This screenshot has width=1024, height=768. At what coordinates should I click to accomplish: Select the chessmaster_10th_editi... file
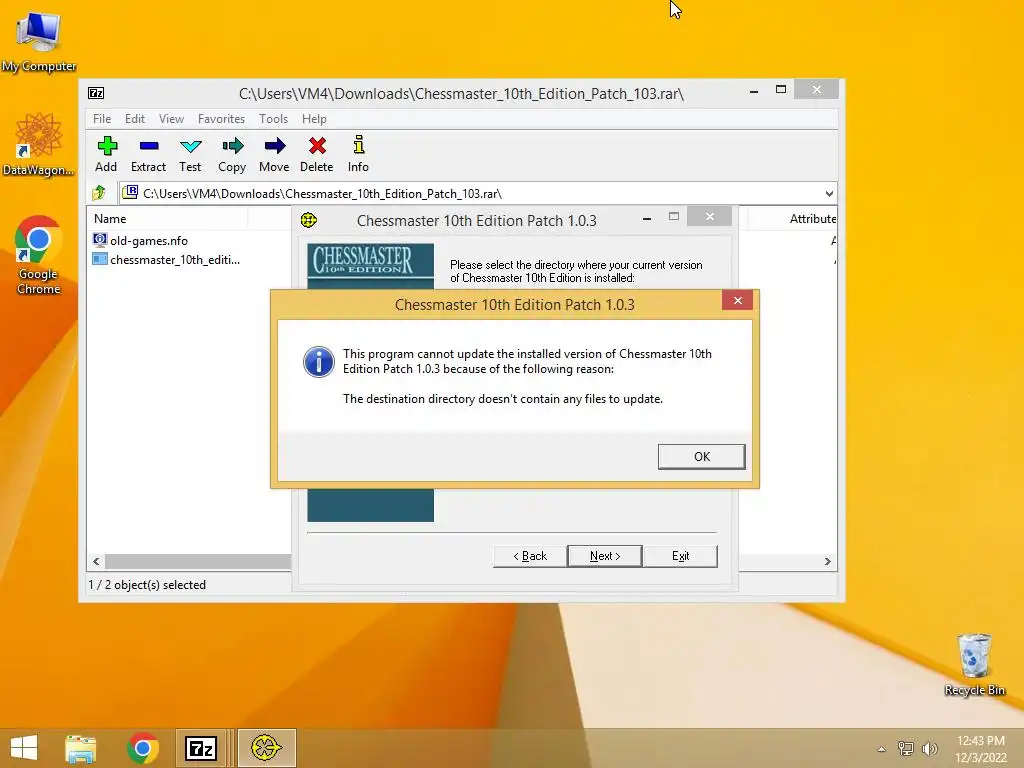(x=175, y=260)
